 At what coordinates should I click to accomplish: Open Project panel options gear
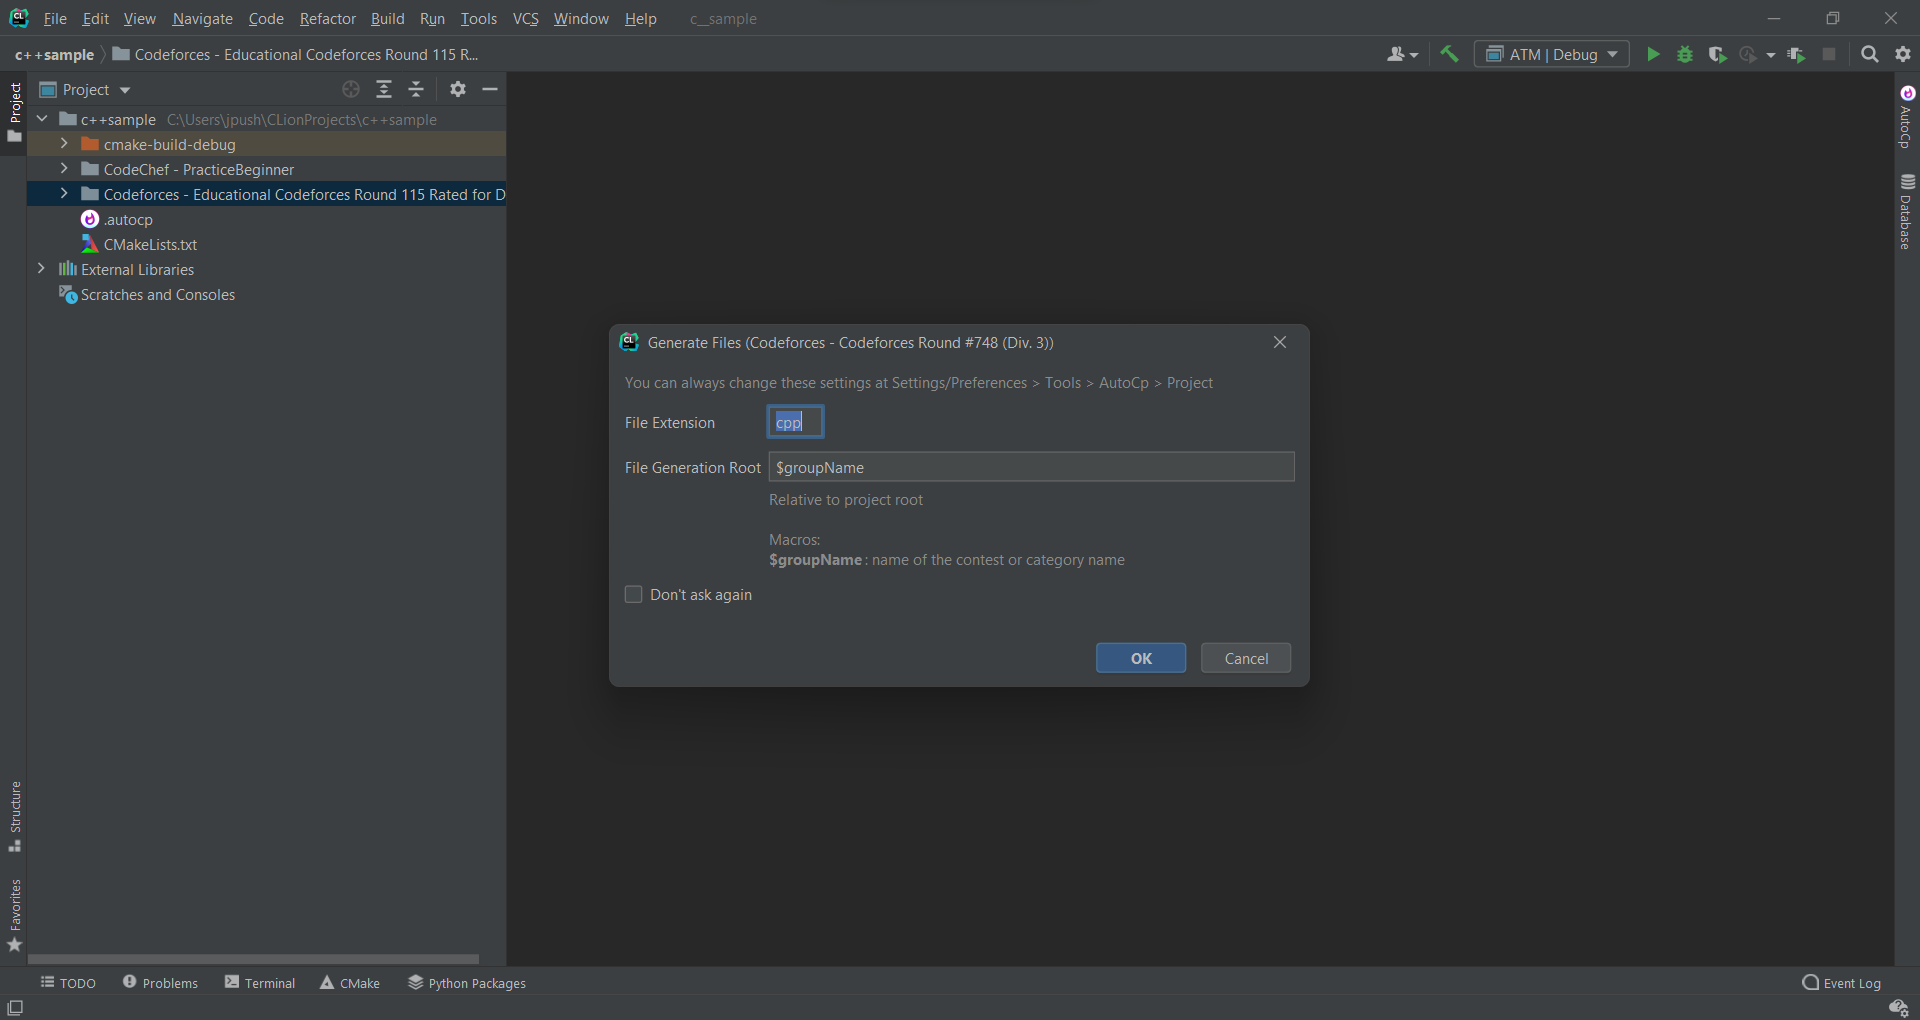(x=458, y=89)
